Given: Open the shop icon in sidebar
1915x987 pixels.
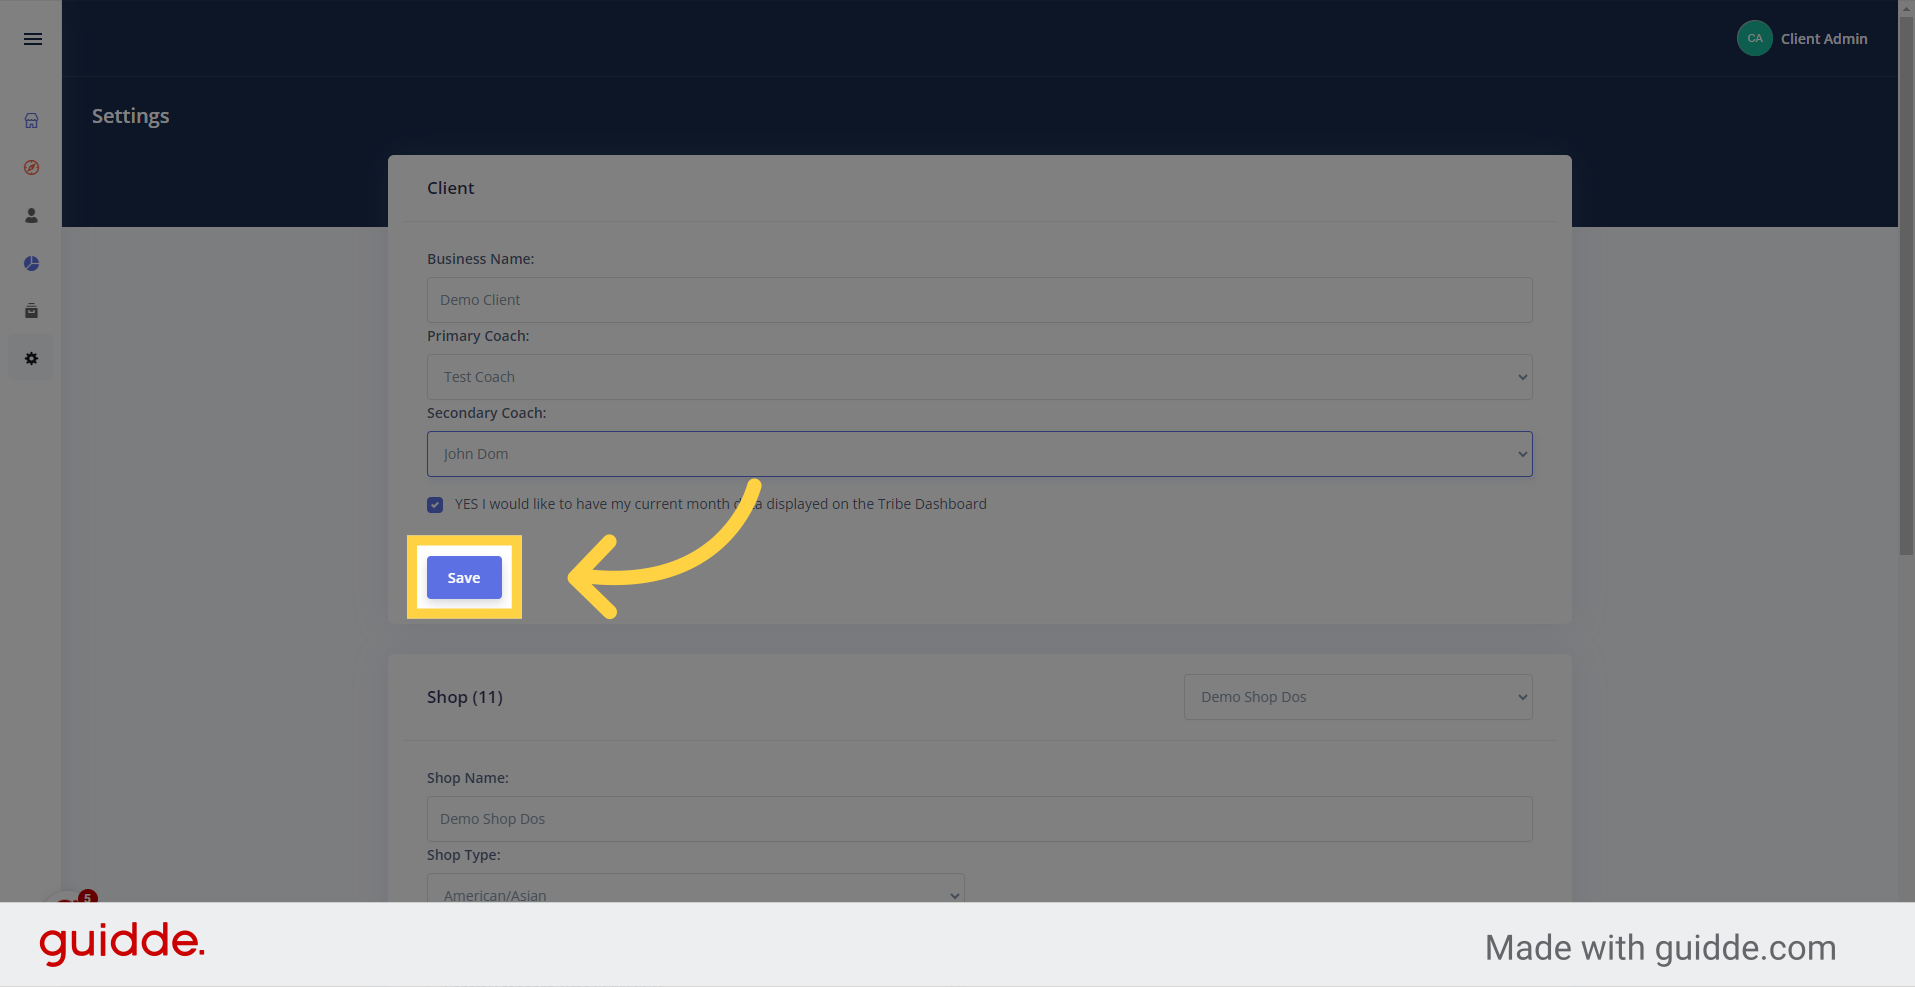Looking at the screenshot, I should point(32,120).
